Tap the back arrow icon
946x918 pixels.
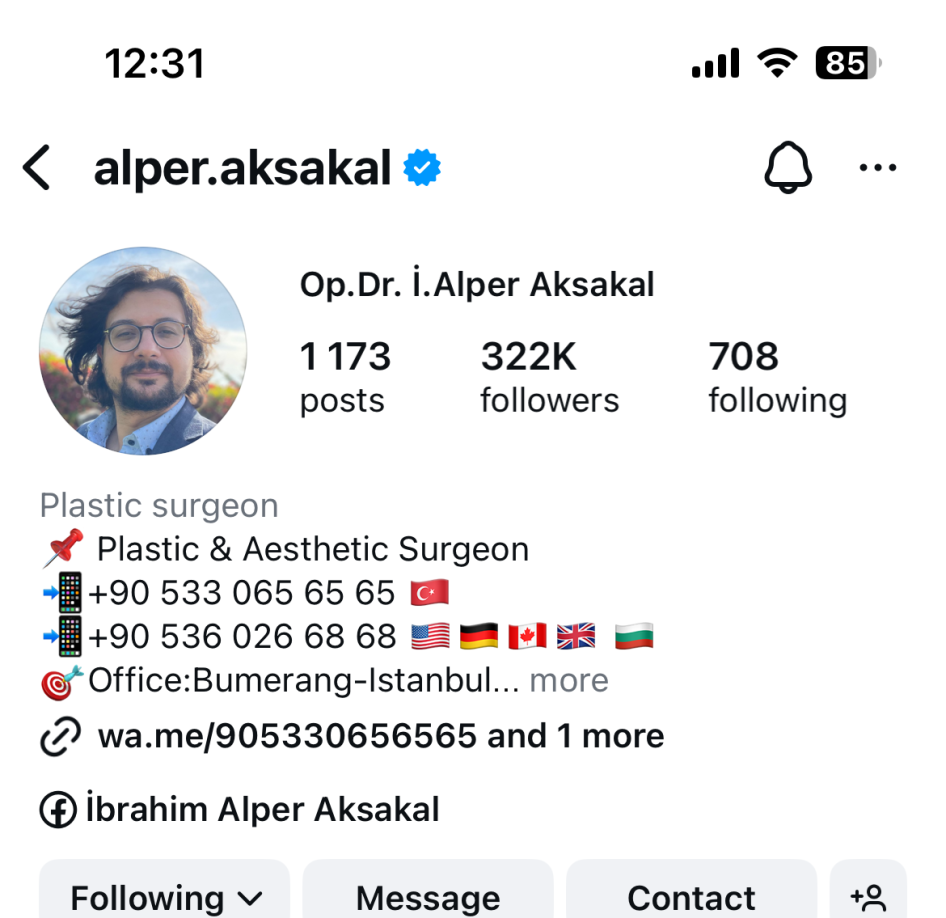[x=36, y=168]
